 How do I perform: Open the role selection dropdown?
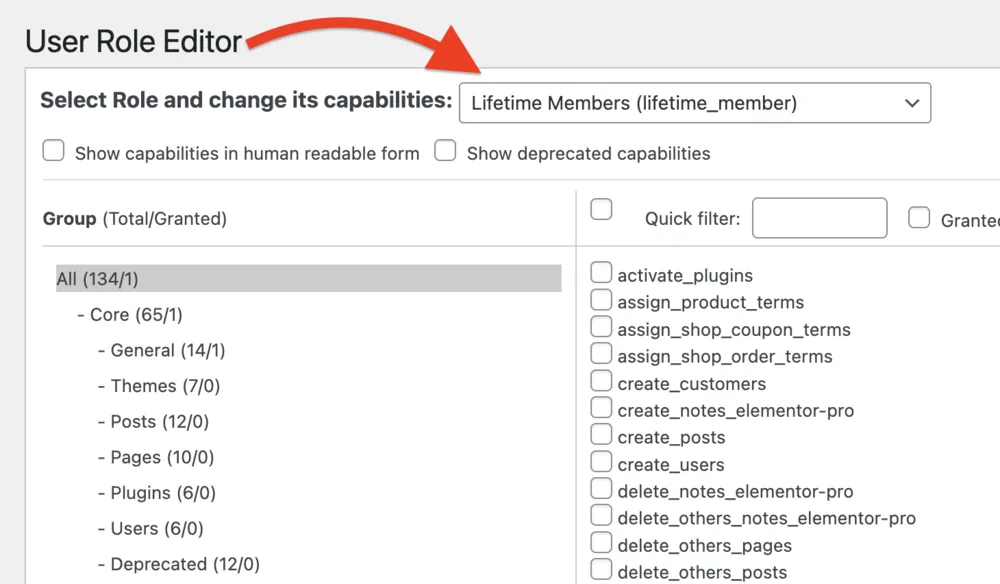(x=695, y=102)
